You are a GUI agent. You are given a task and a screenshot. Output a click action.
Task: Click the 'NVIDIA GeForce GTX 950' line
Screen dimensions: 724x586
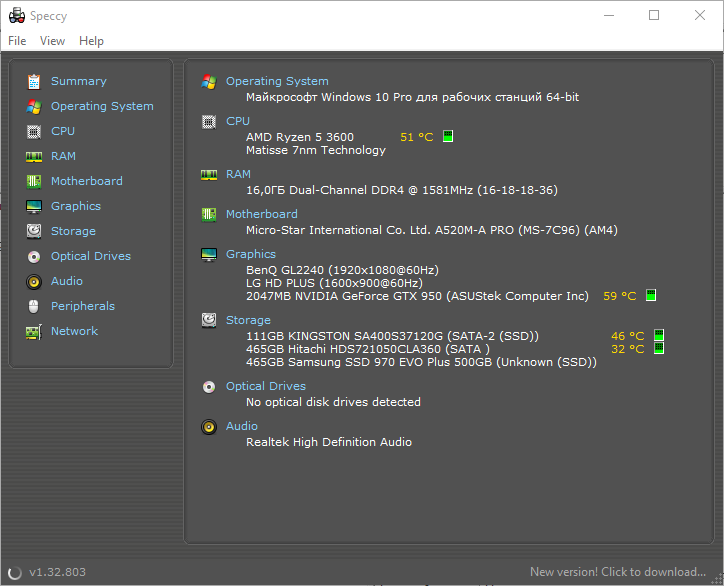coord(417,296)
